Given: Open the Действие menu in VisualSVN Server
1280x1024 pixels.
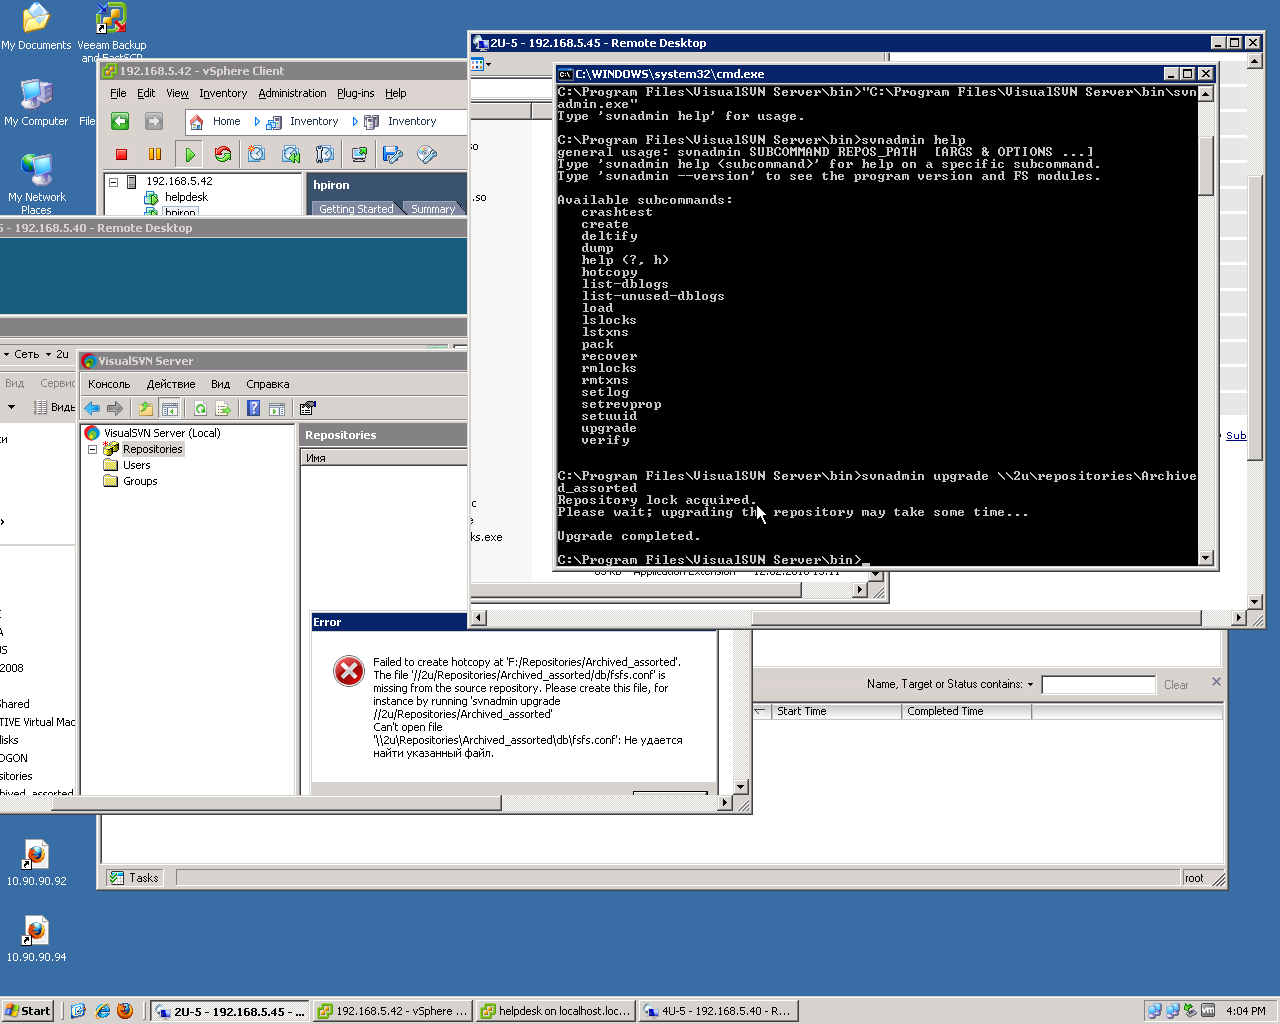Looking at the screenshot, I should 171,384.
